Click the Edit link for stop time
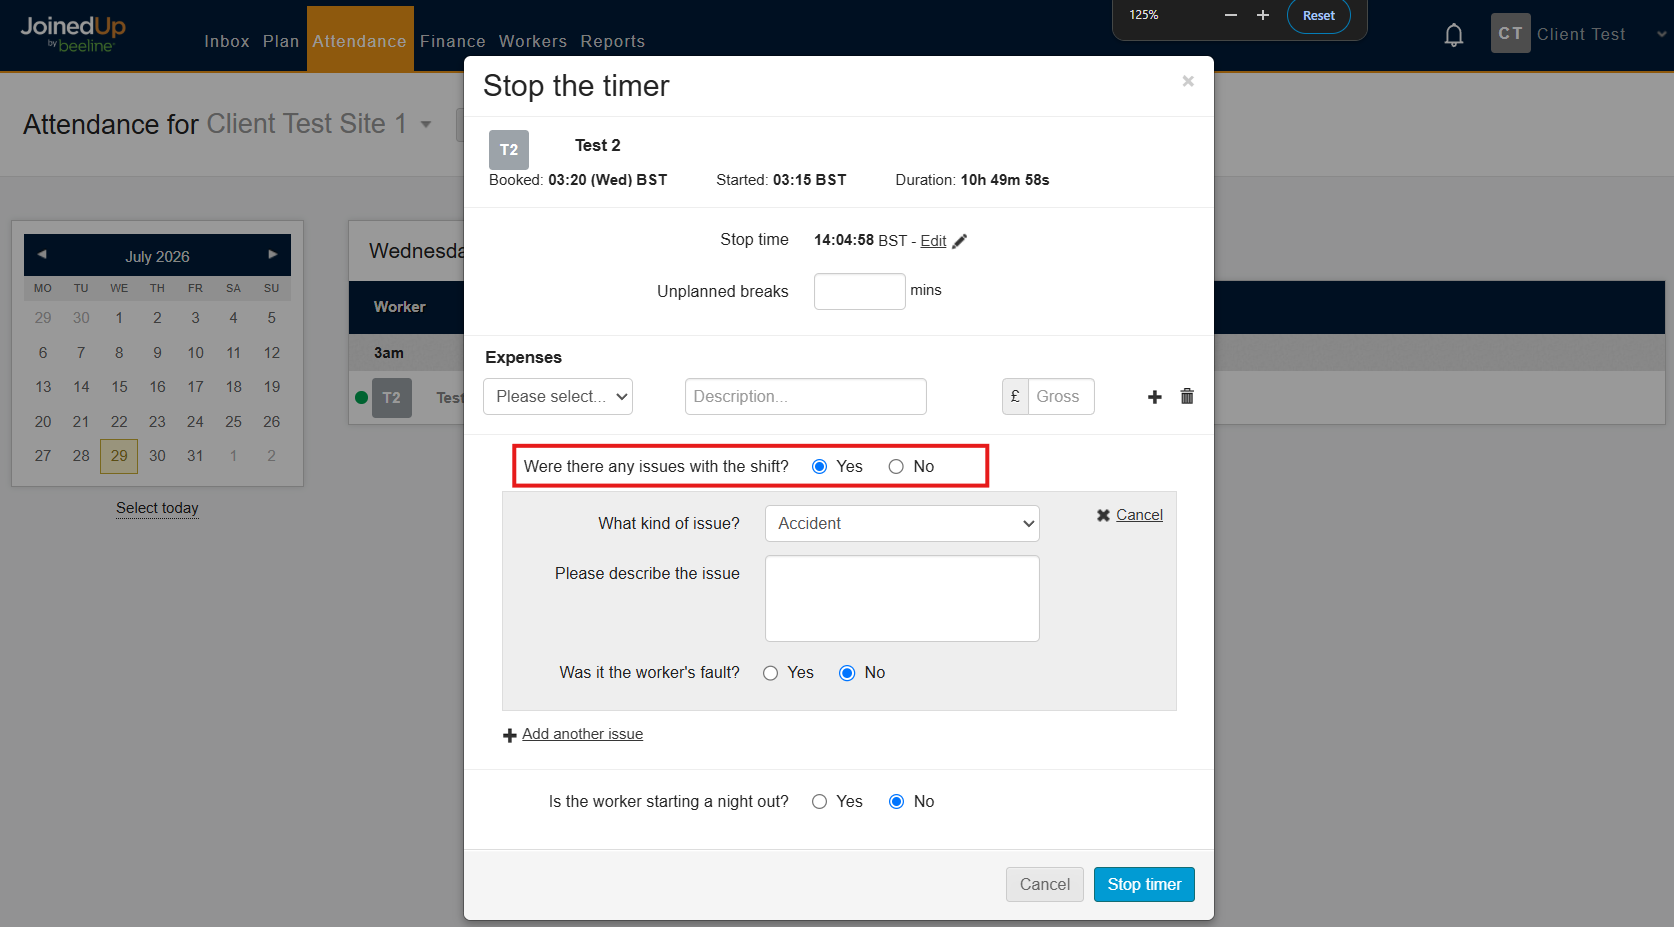This screenshot has width=1674, height=927. coord(933,241)
